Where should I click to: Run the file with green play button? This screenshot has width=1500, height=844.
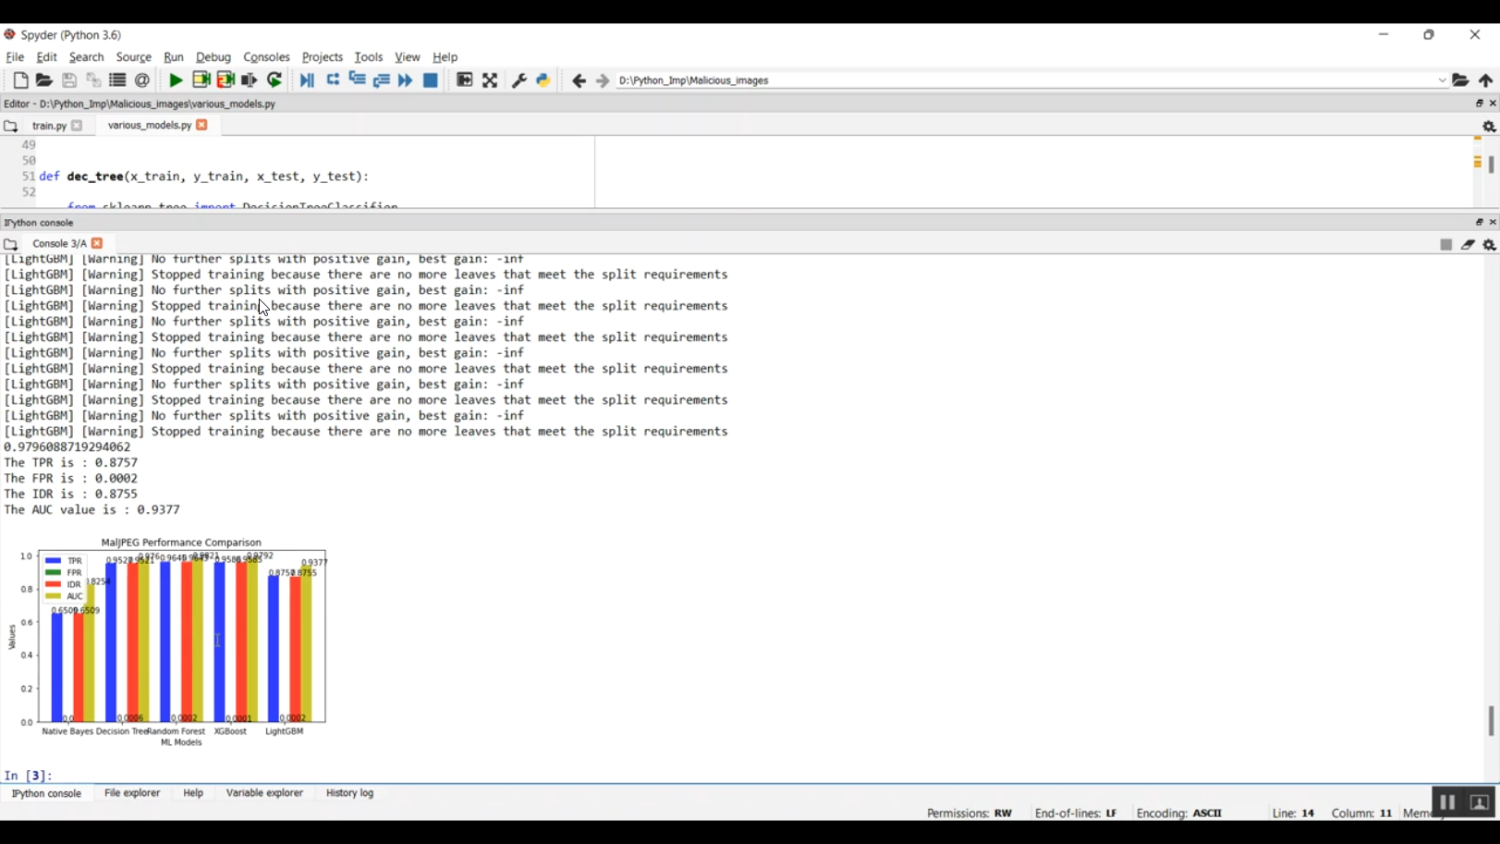coord(176,80)
